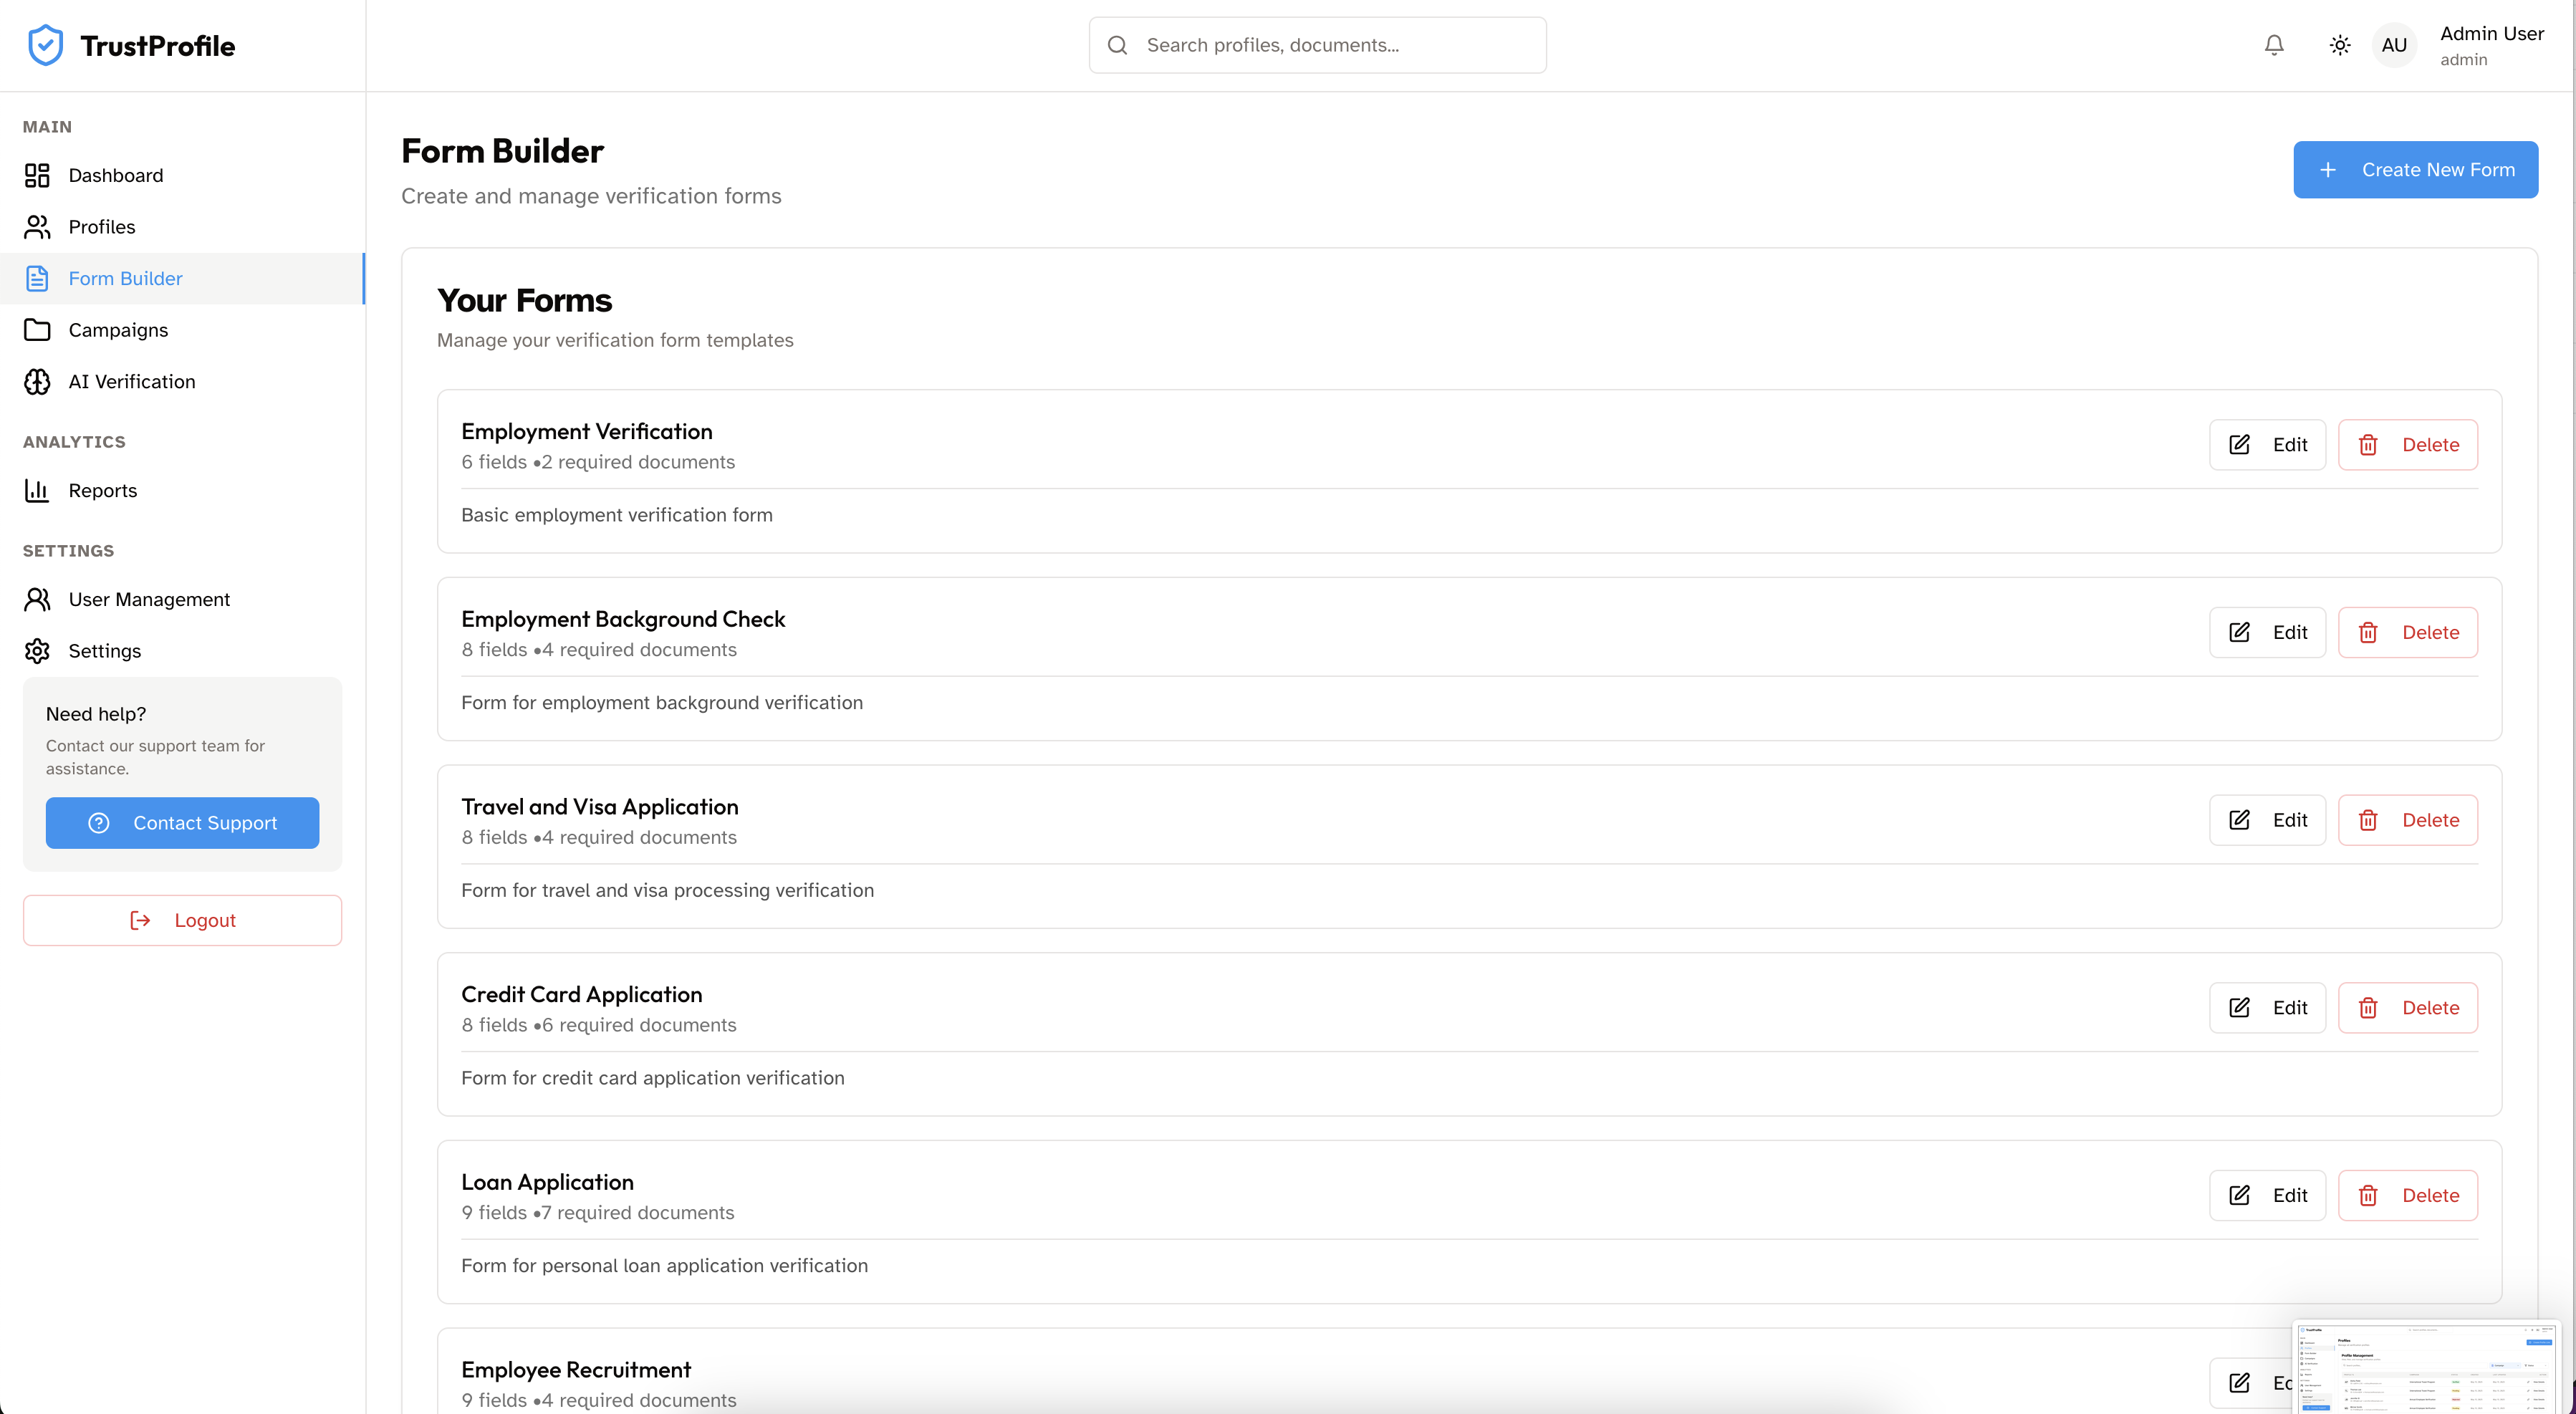Edit the Employment Verification form
This screenshot has width=2576, height=1414.
(2267, 445)
